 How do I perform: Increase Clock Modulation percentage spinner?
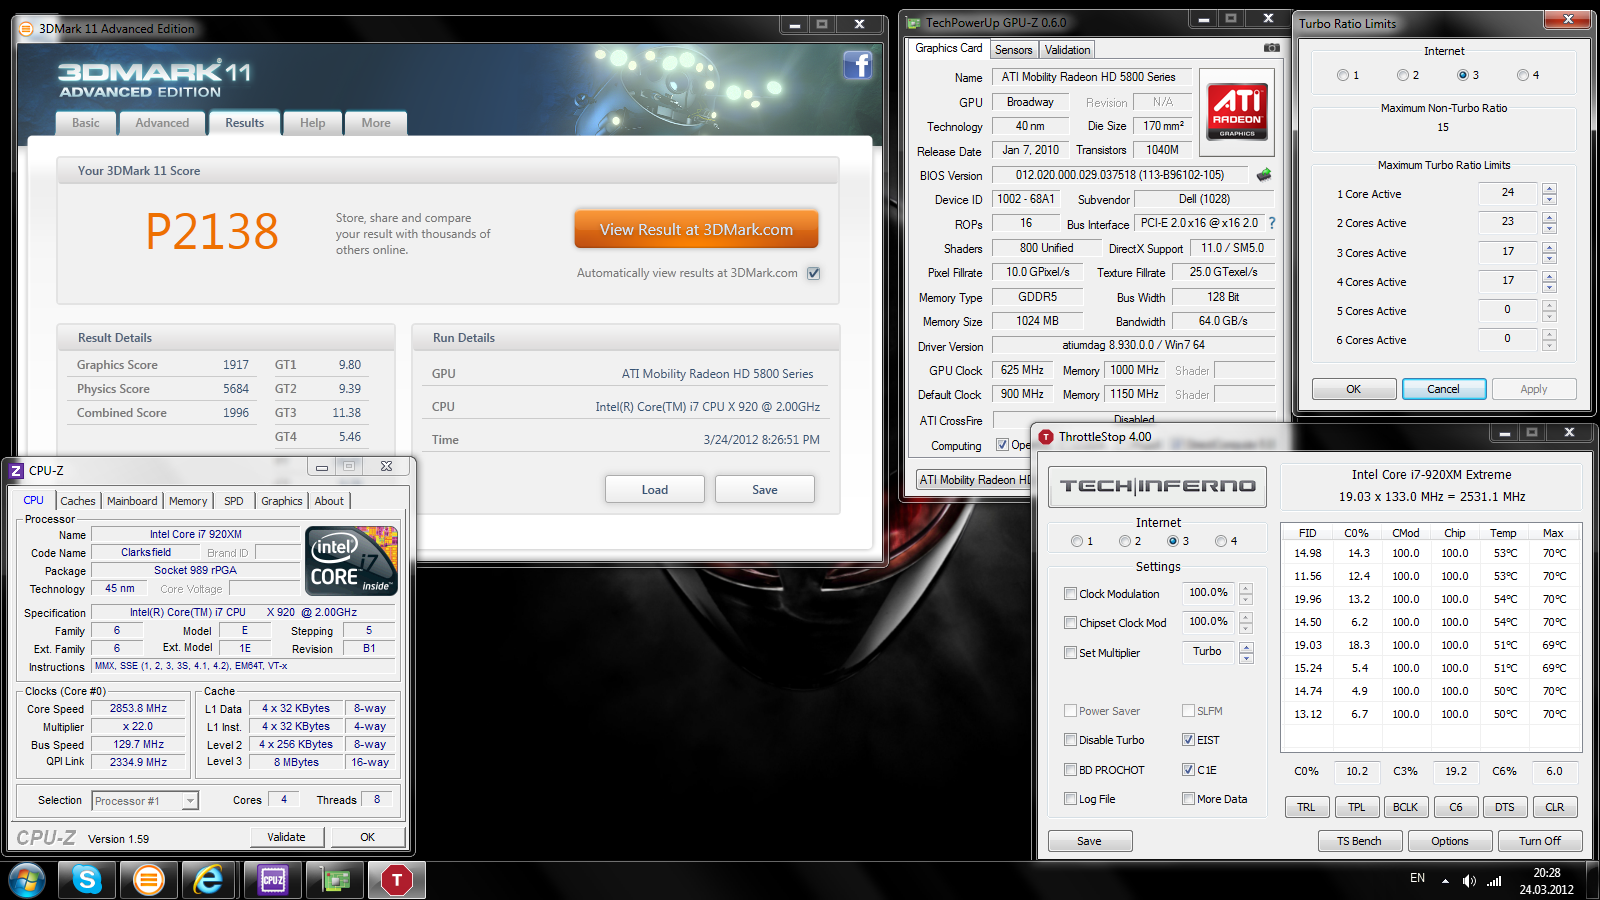1246,588
